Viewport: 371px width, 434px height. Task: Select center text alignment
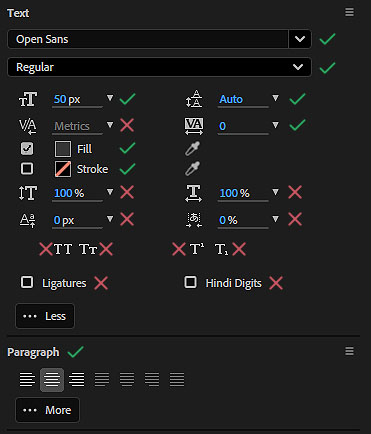[52, 380]
